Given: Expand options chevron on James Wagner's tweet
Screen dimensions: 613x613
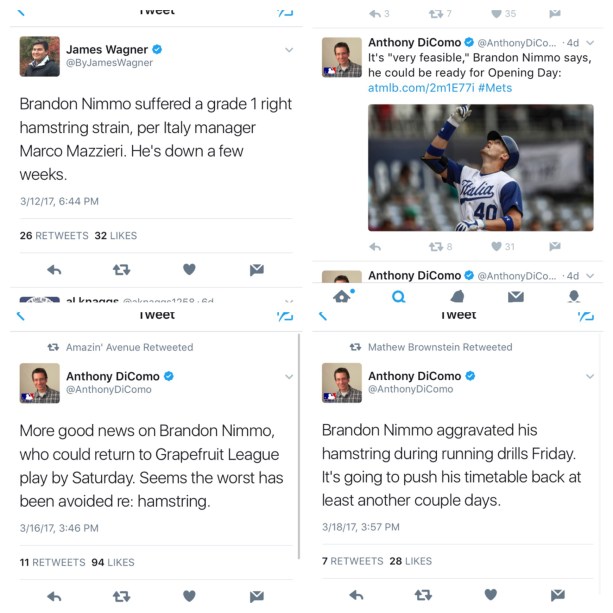Looking at the screenshot, I should coord(289,50).
